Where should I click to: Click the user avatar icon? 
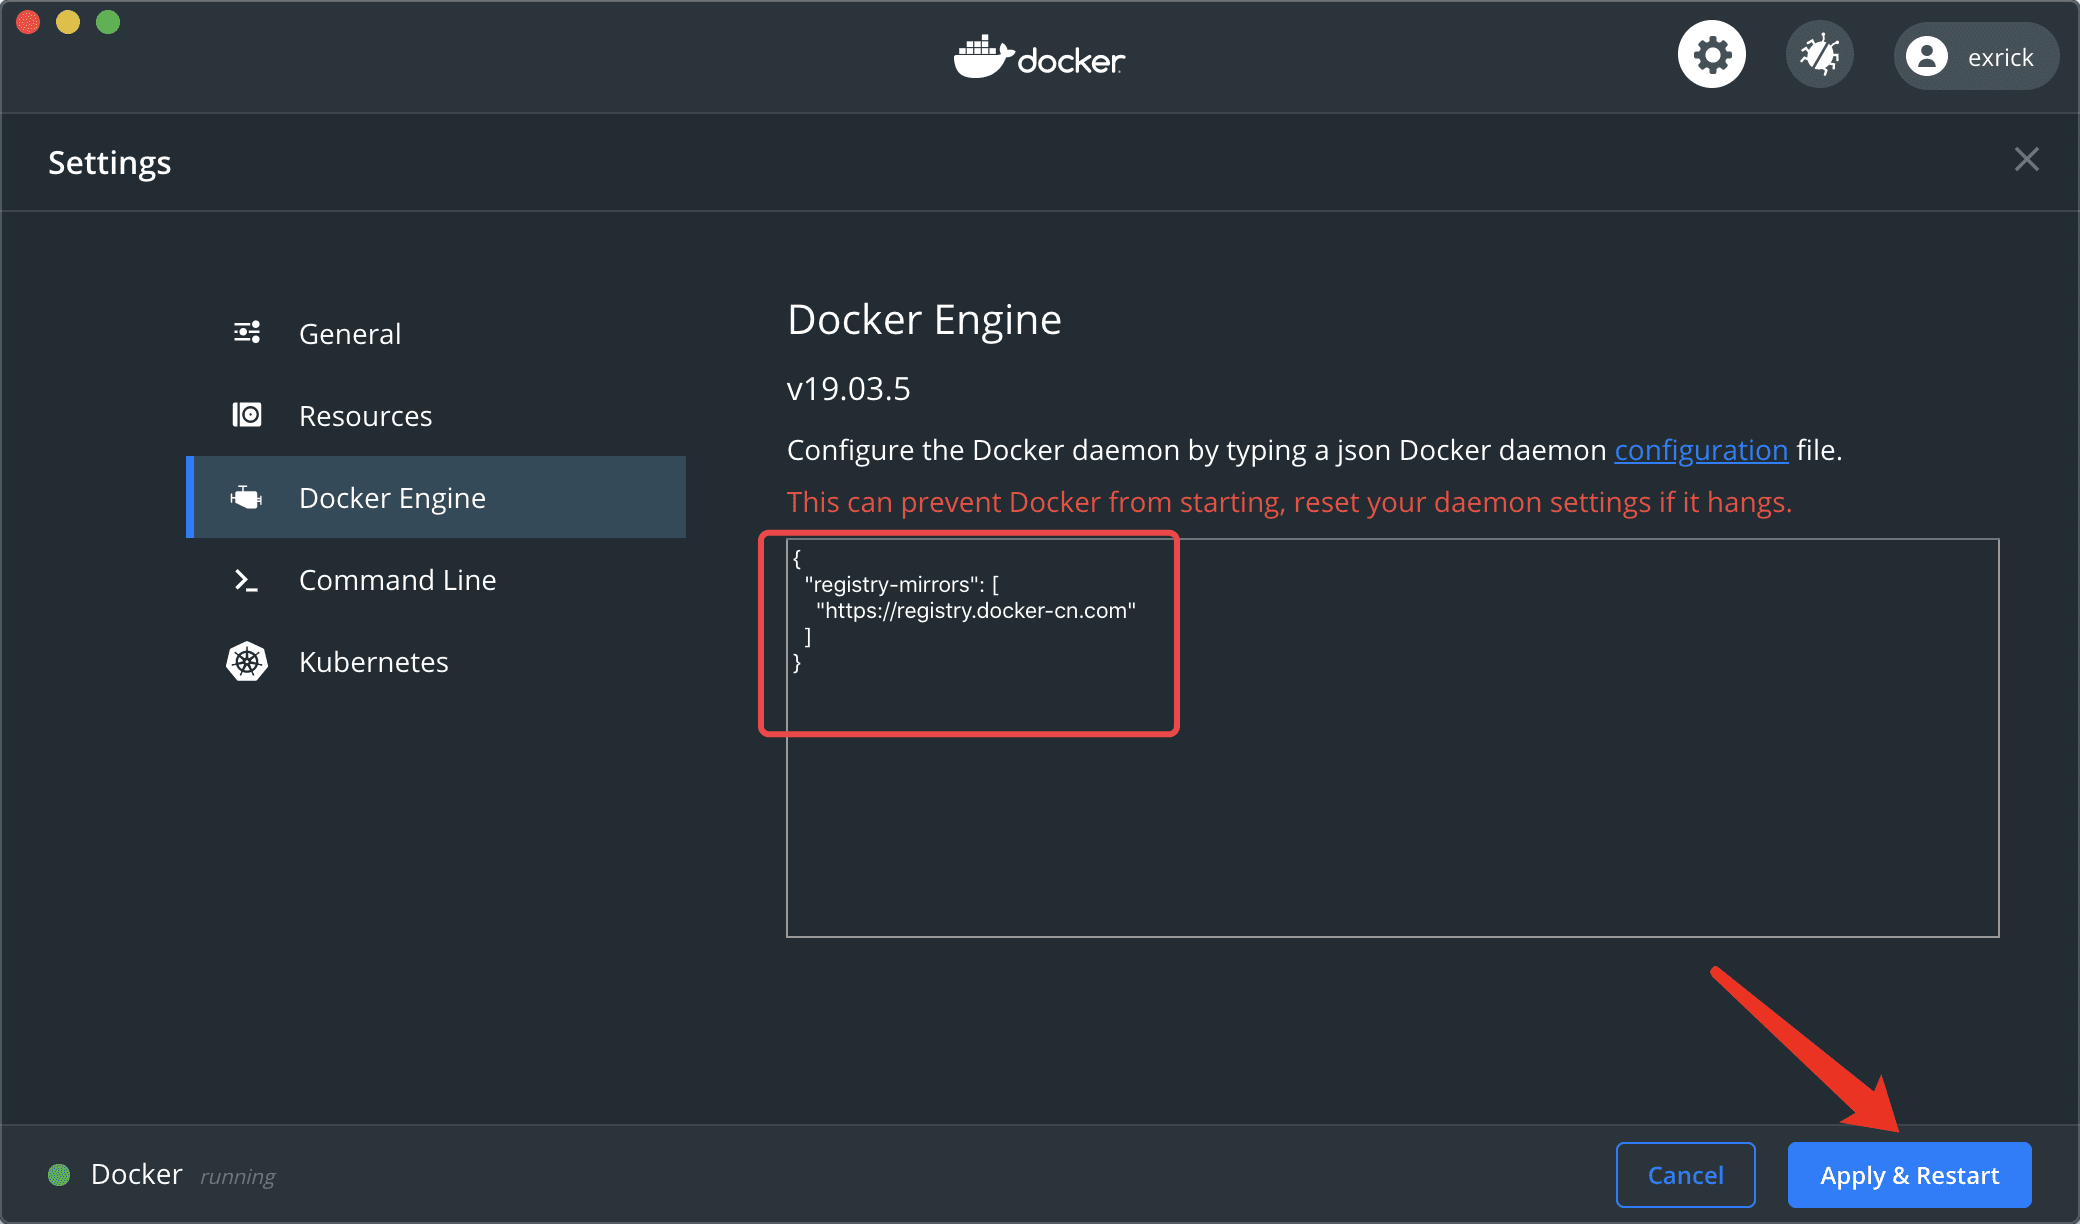coord(1926,56)
